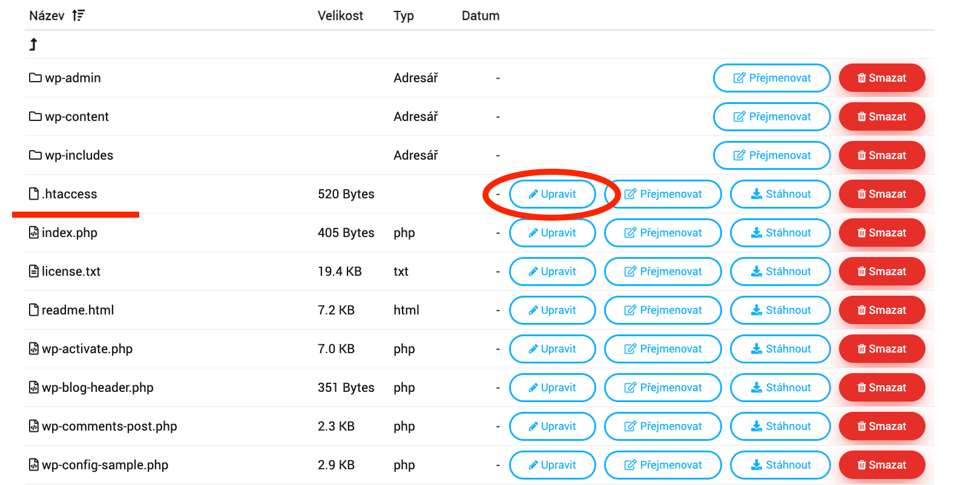Open the wp-includes directory name
960x485 pixels.
click(x=79, y=155)
